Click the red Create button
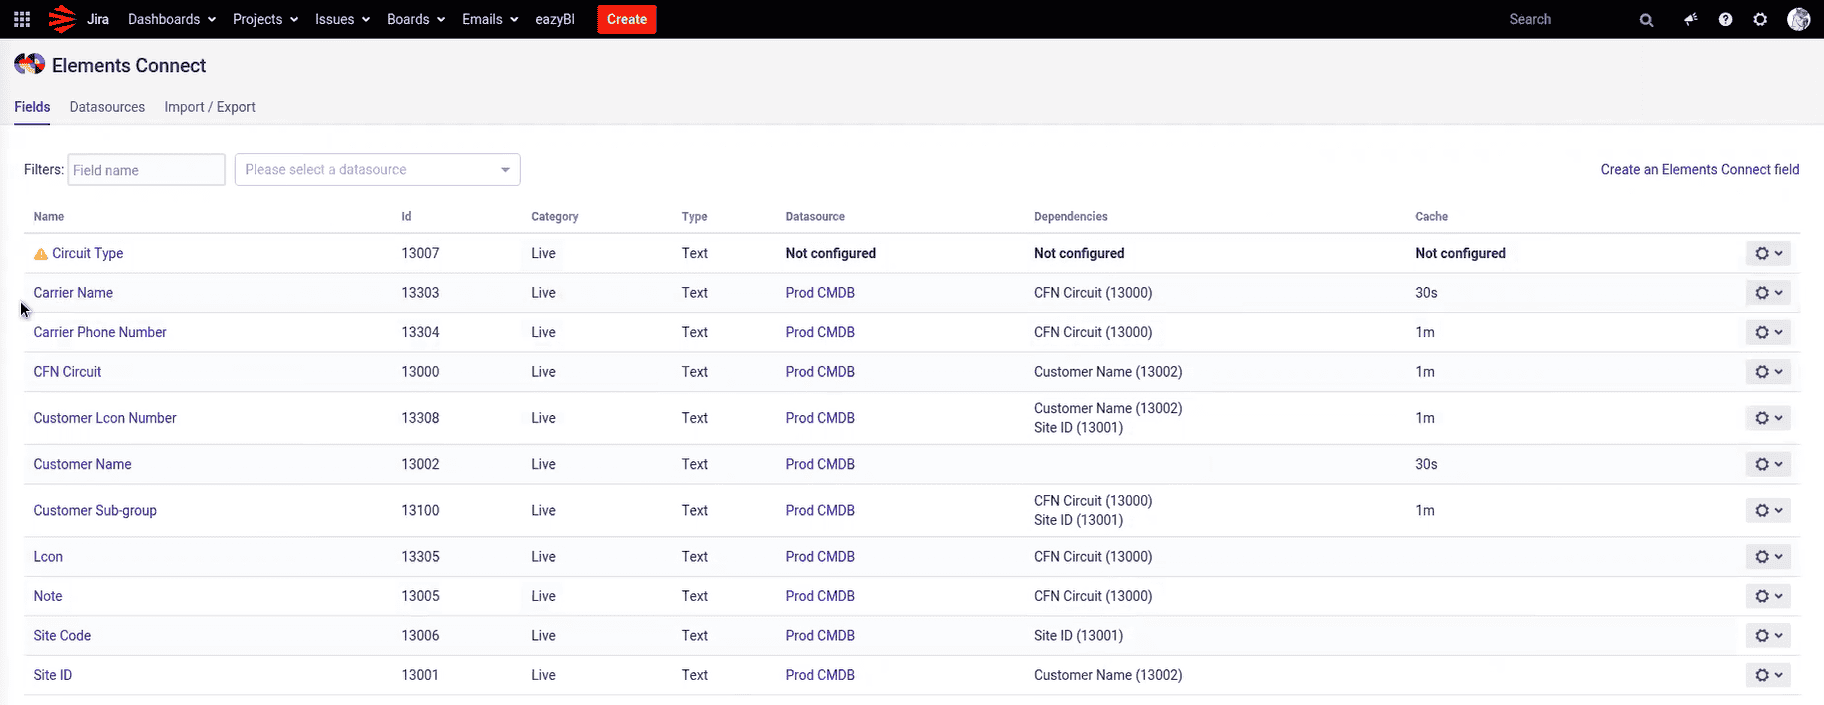This screenshot has height=705, width=1824. point(626,19)
